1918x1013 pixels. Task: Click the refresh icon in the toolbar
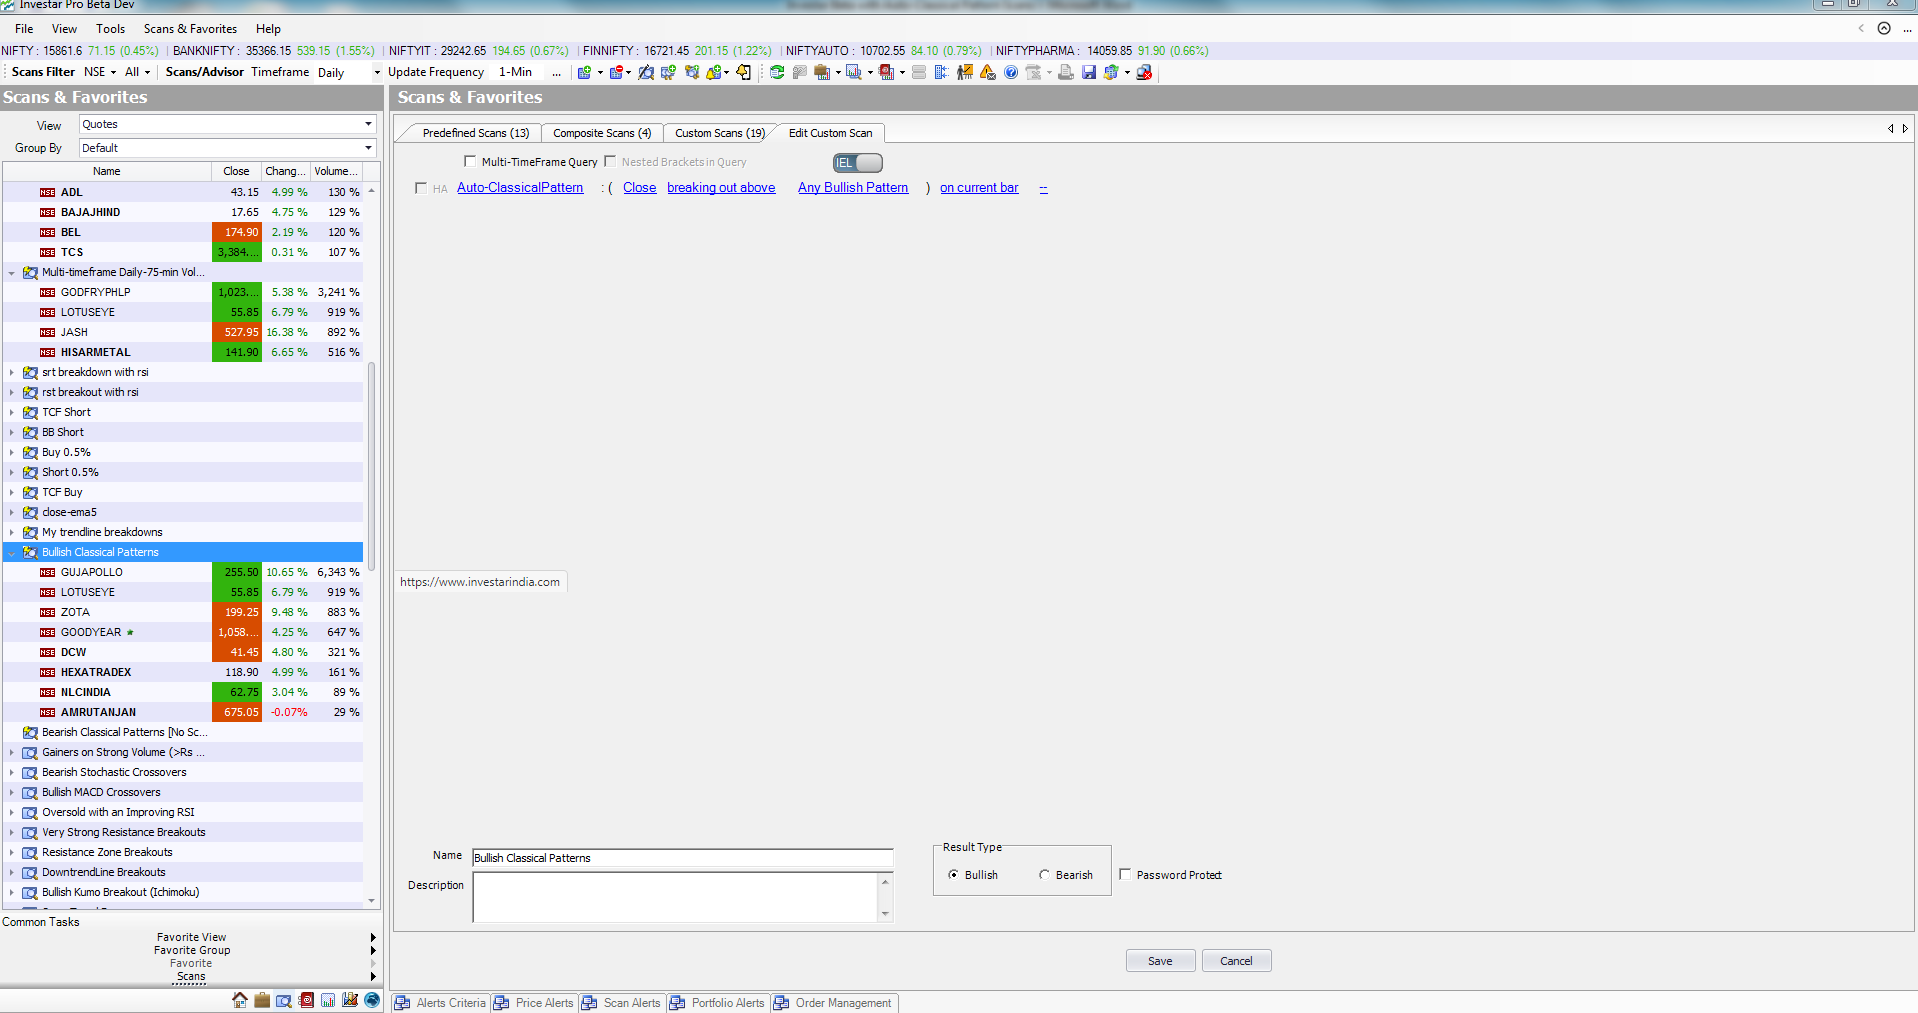click(776, 72)
